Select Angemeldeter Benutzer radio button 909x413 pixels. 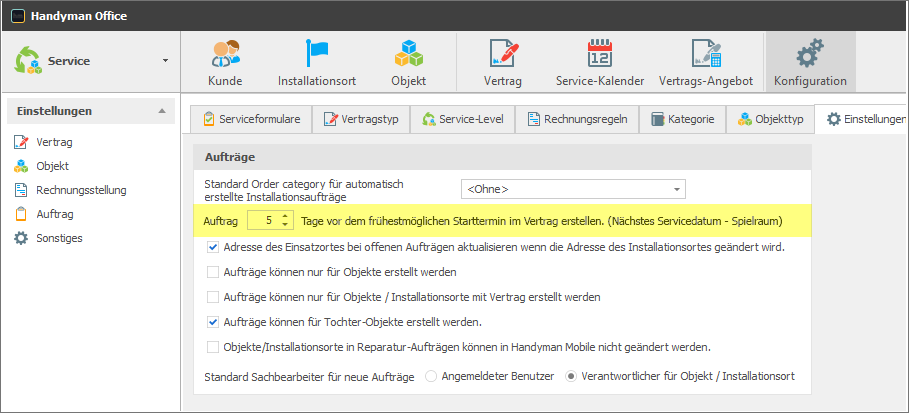click(431, 376)
